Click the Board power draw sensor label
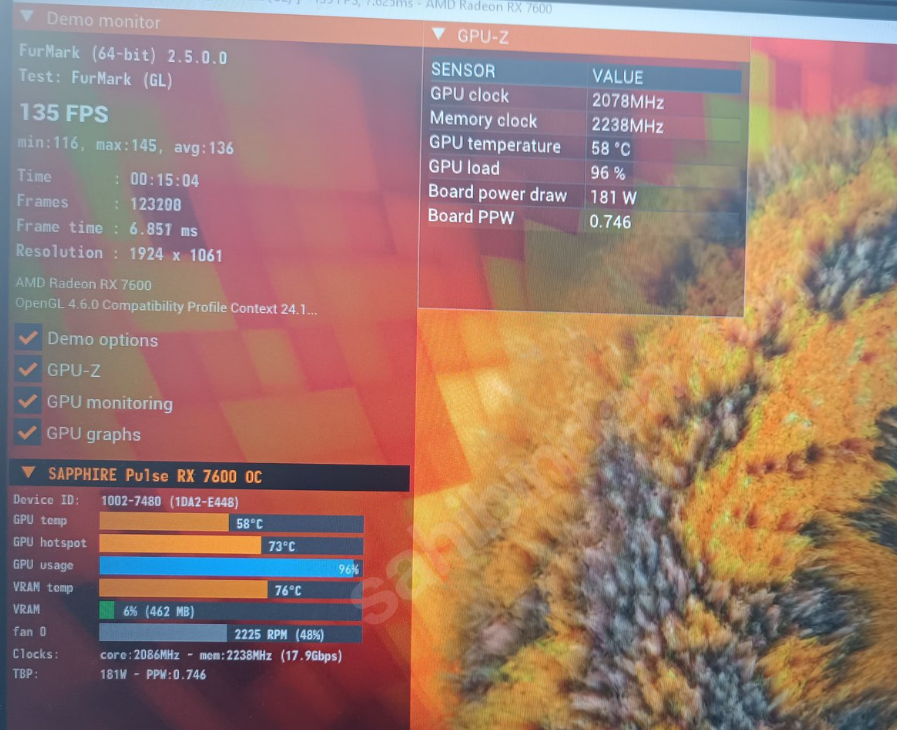 [498, 194]
